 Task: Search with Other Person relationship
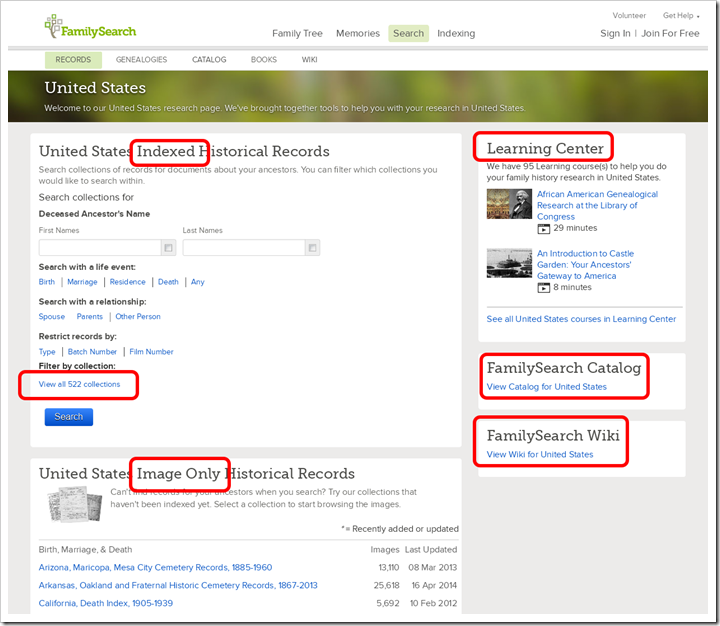[x=138, y=316]
